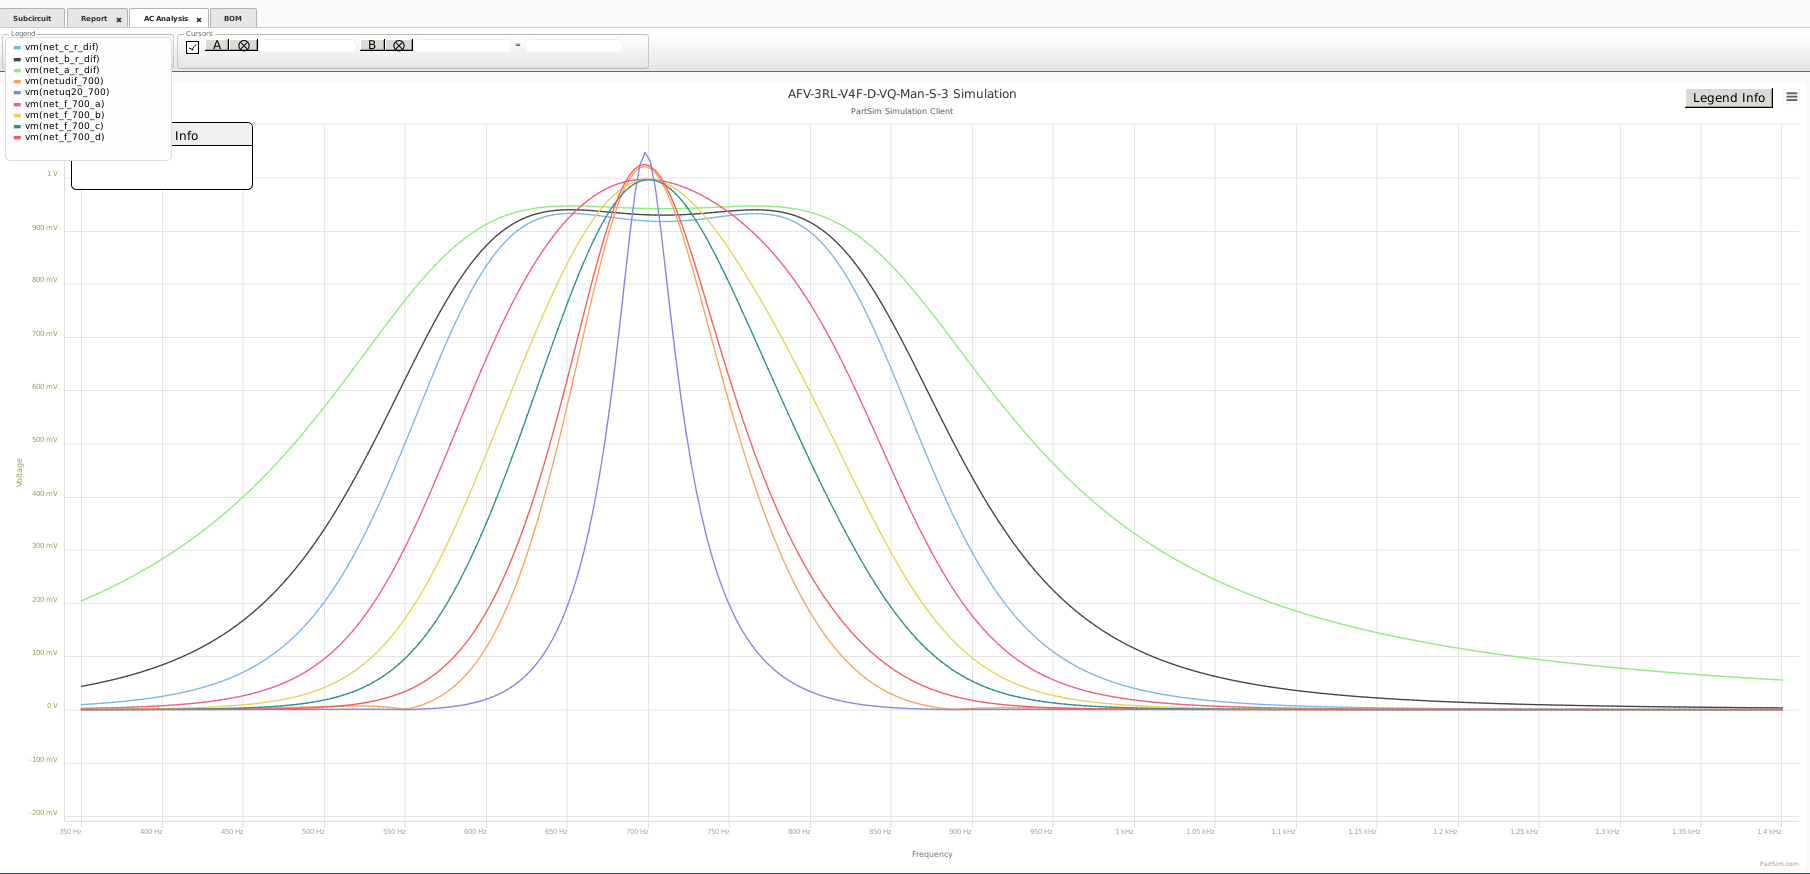Click the PartSim.com credit link
Image resolution: width=1810 pixels, height=874 pixels.
[x=1779, y=864]
